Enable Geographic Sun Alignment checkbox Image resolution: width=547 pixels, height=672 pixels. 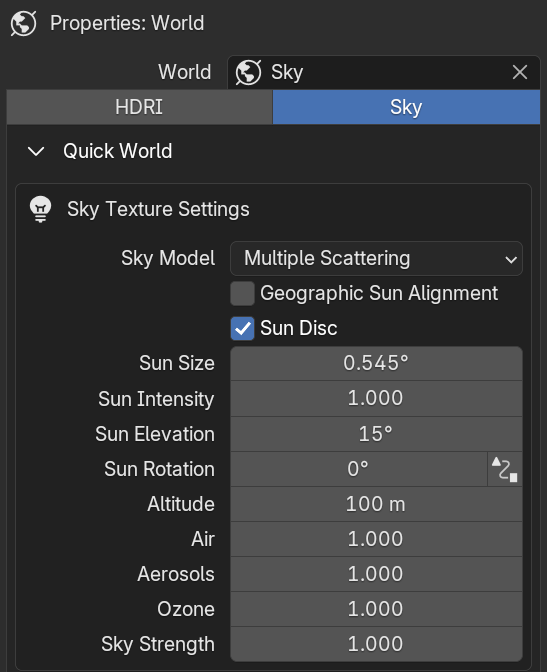[x=243, y=294]
